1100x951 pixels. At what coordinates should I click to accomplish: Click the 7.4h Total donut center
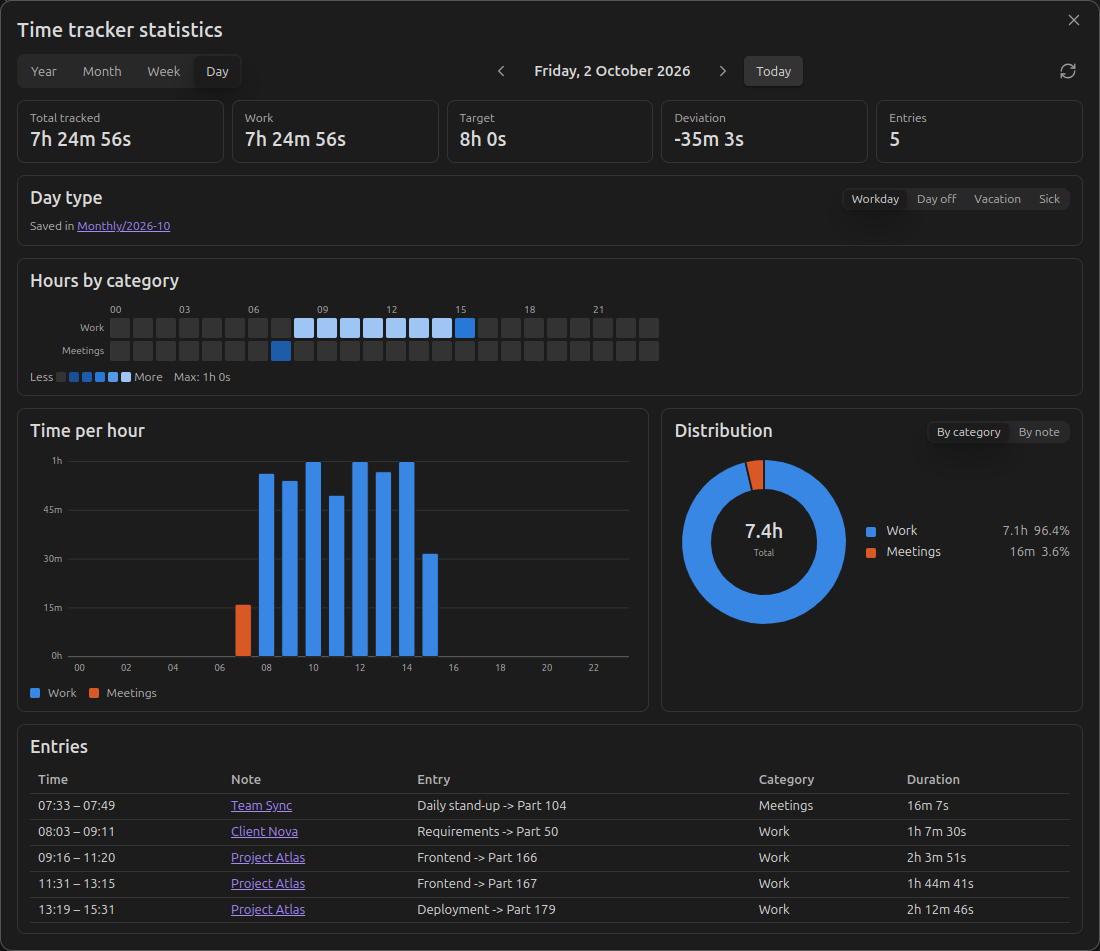point(763,539)
